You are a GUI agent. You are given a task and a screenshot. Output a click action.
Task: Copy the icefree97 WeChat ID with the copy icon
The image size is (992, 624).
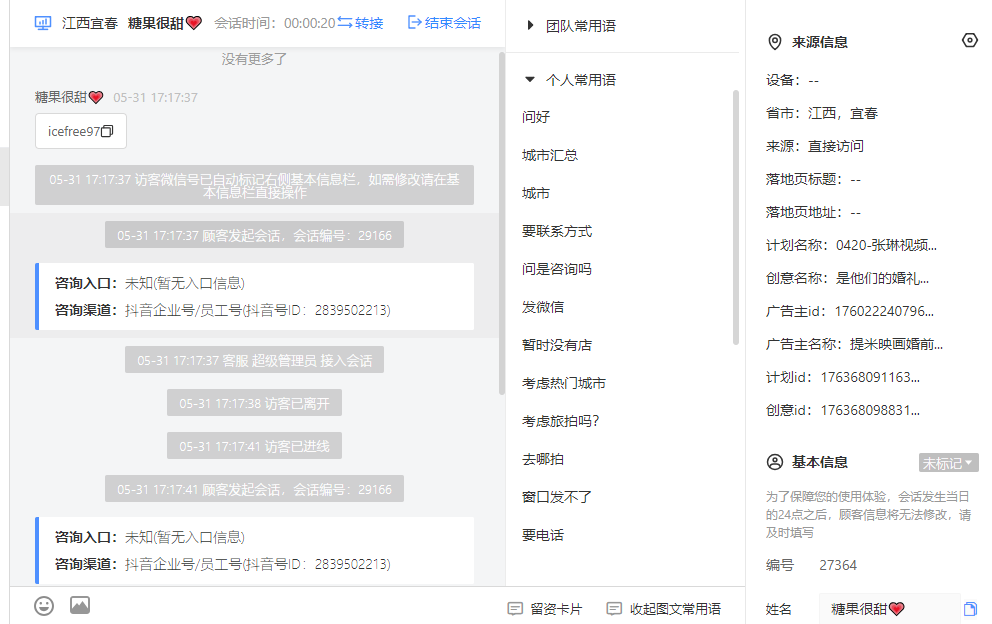point(108,131)
